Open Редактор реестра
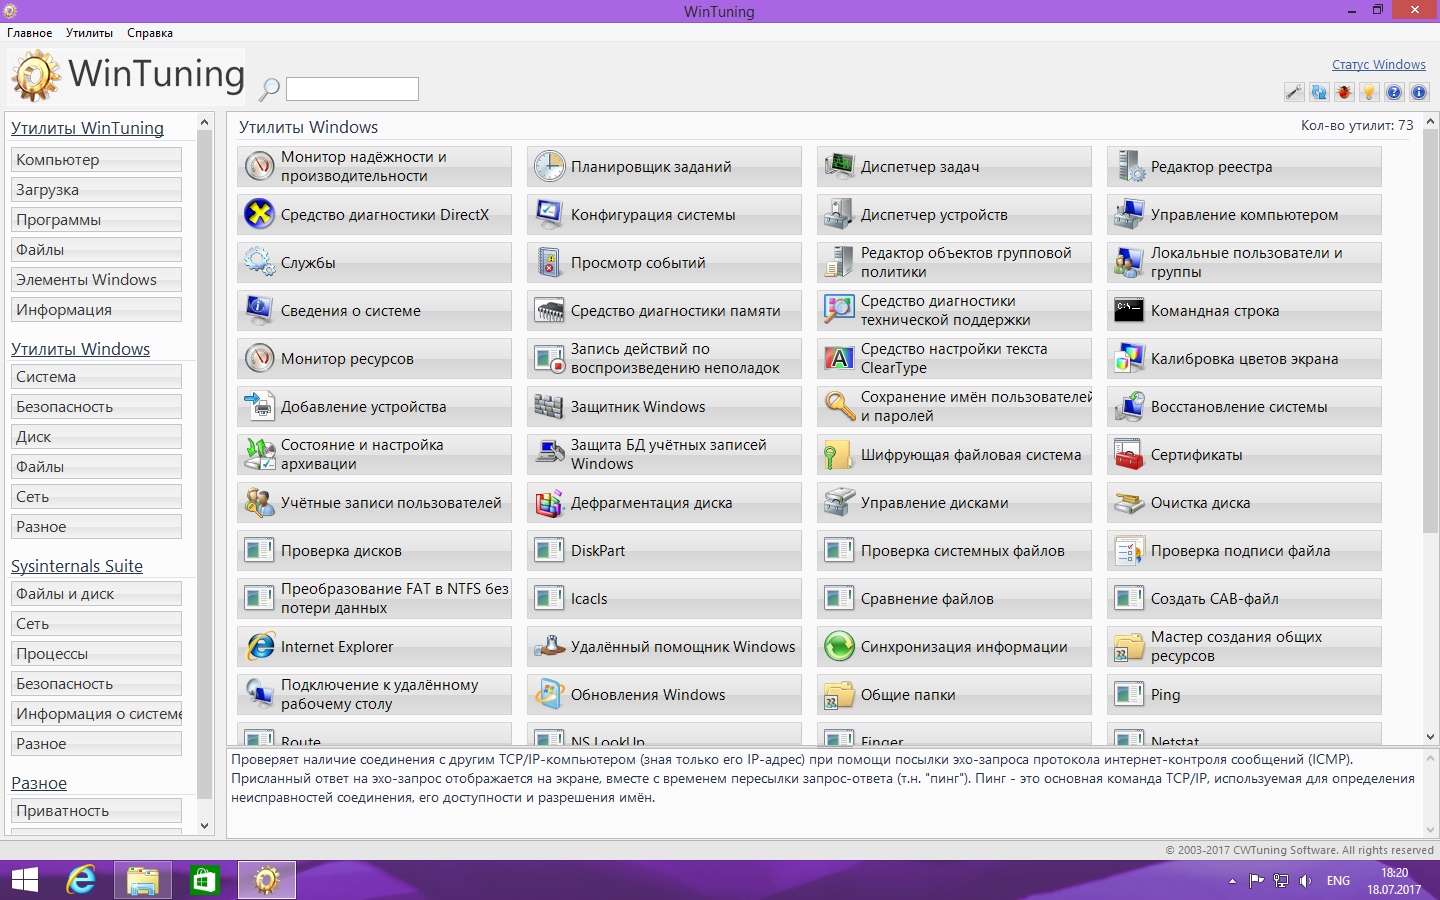1440x900 pixels. click(1244, 166)
